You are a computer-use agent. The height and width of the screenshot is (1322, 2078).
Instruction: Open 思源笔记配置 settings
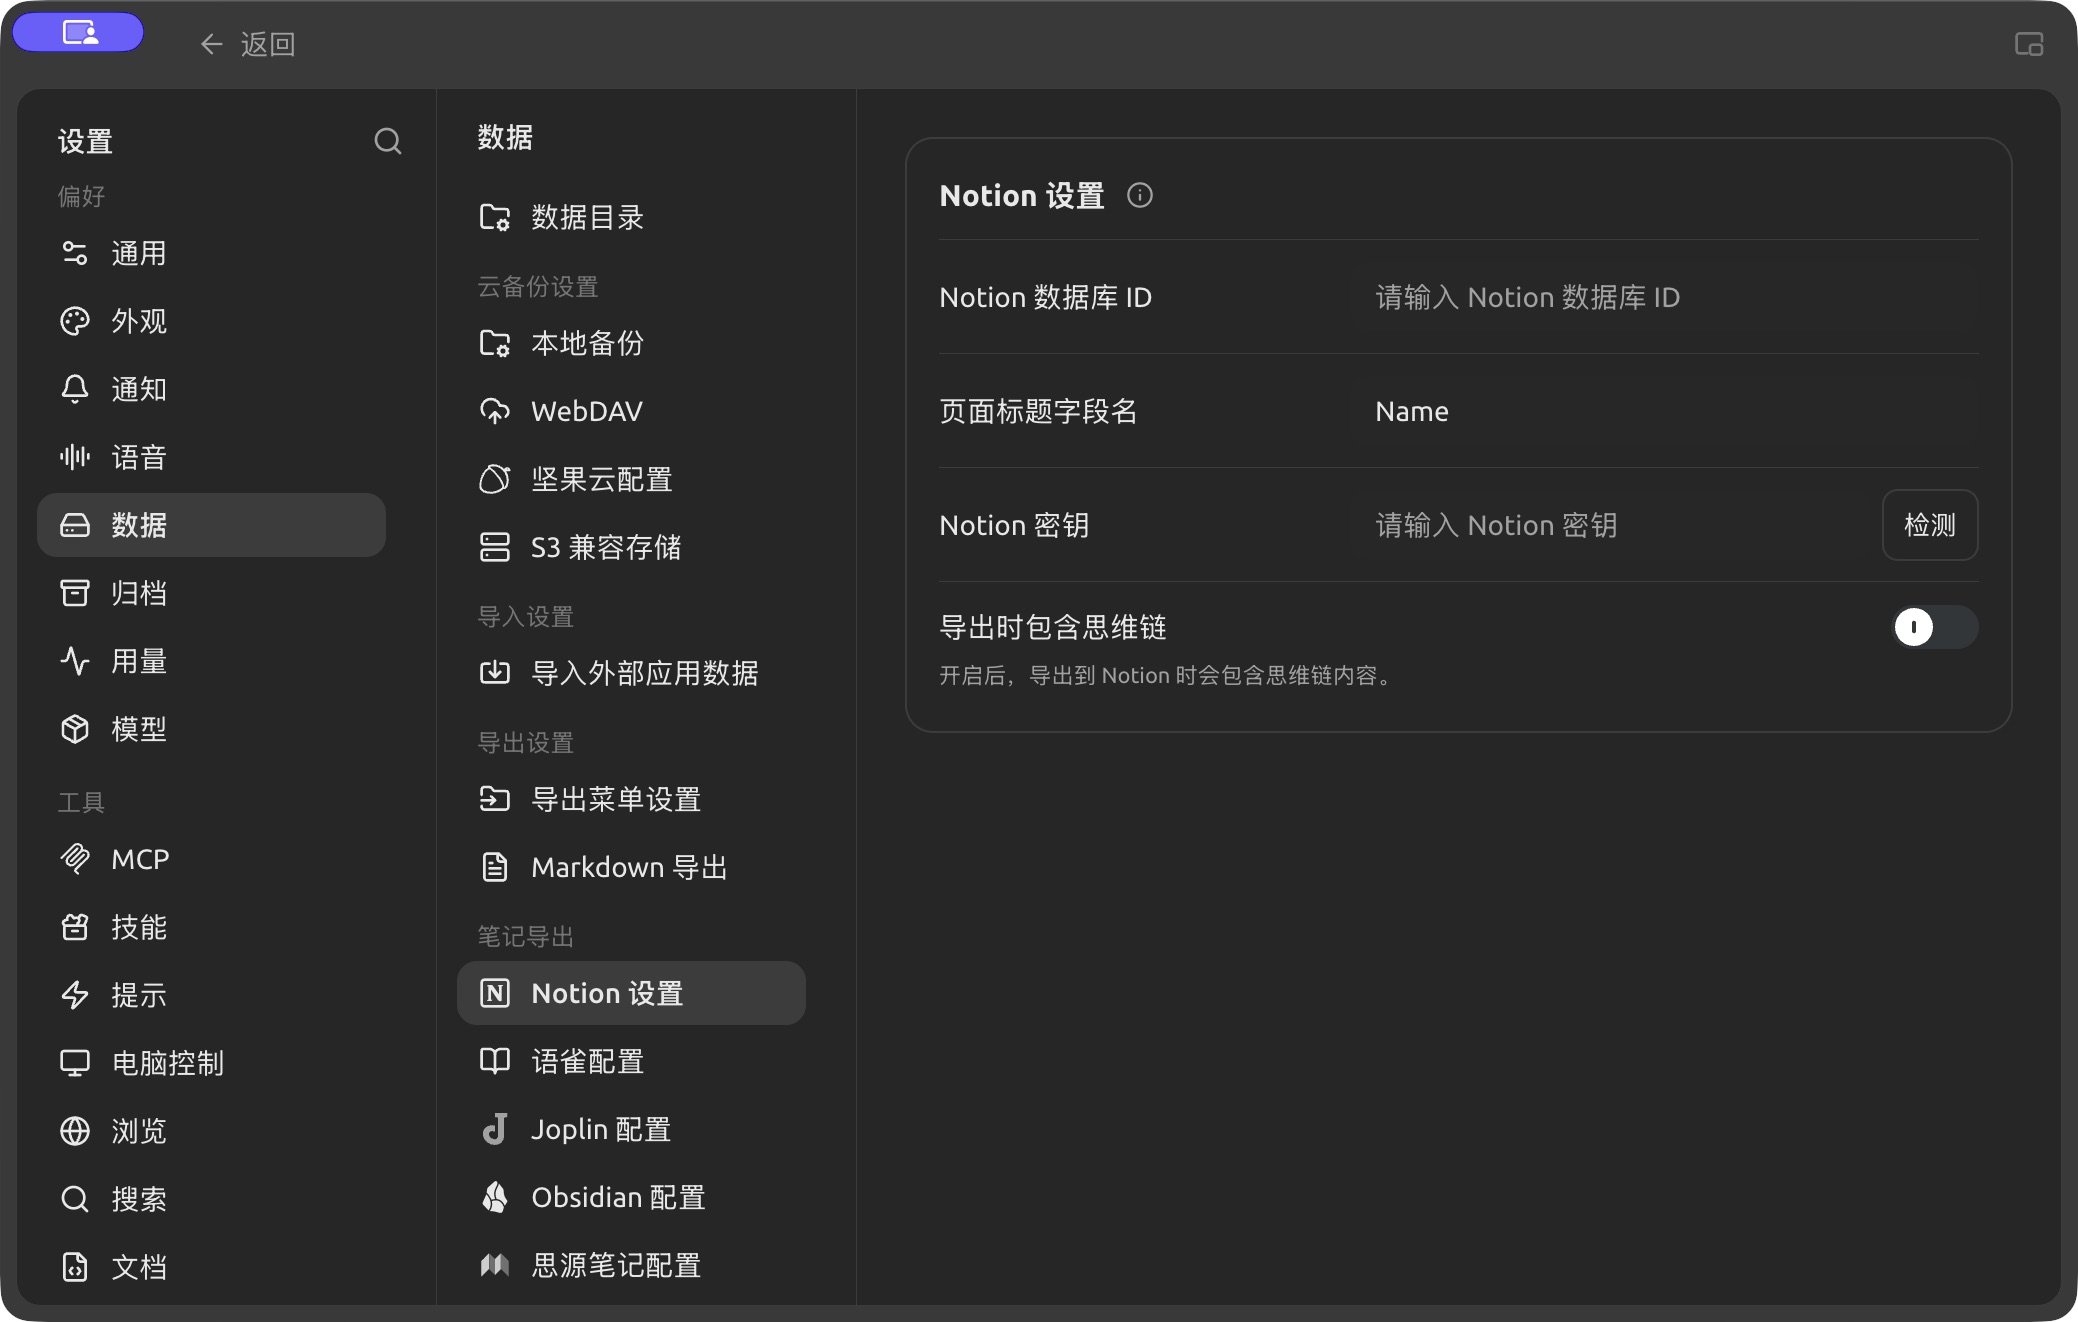coord(631,1265)
